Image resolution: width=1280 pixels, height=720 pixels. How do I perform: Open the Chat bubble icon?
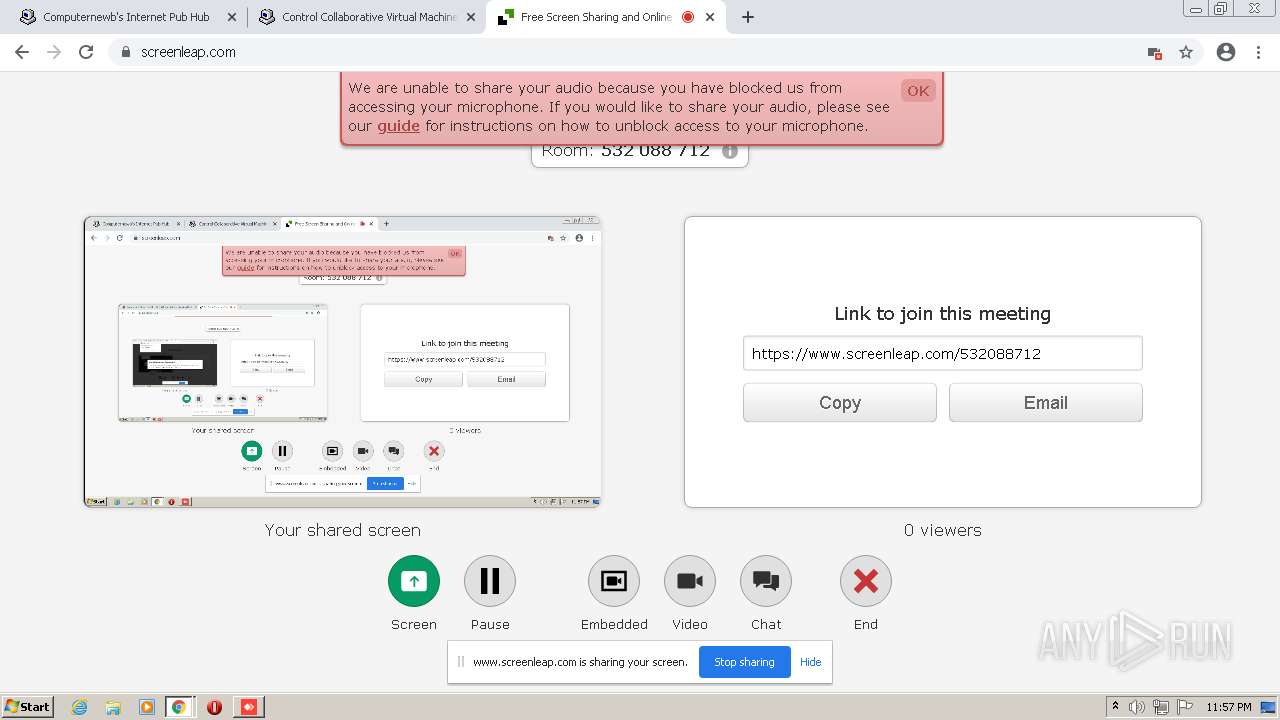(766, 581)
